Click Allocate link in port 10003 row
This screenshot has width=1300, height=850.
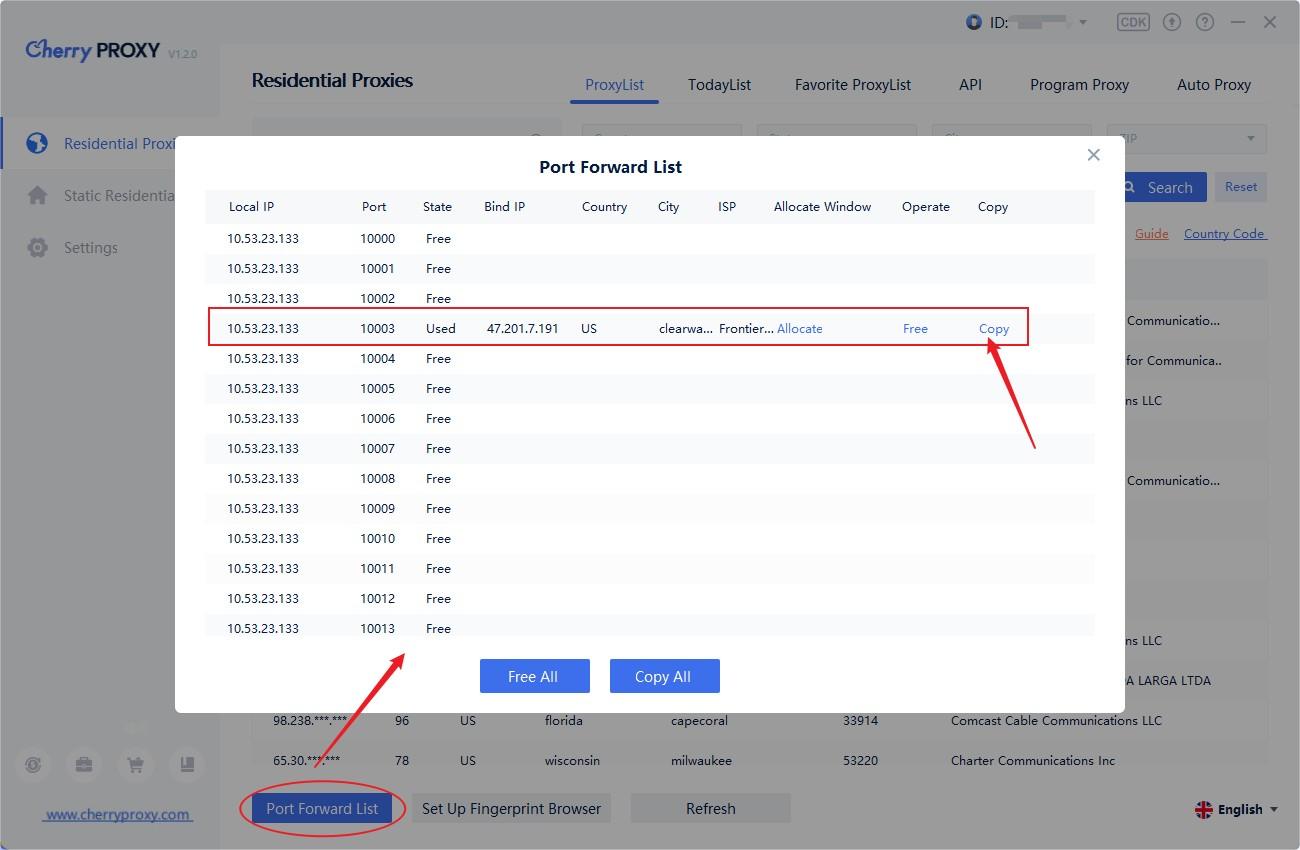coord(799,329)
